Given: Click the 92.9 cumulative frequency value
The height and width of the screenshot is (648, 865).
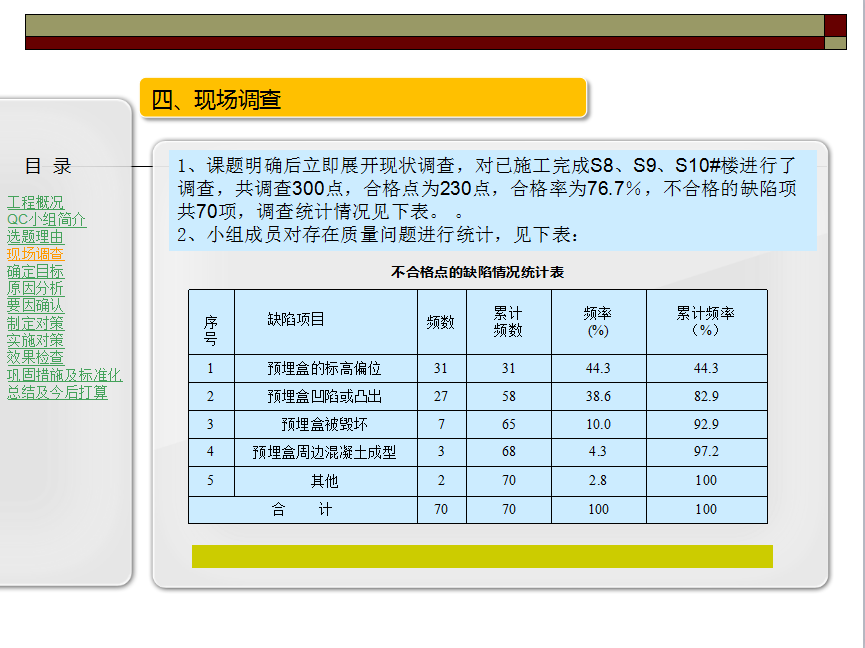Looking at the screenshot, I should 706,424.
